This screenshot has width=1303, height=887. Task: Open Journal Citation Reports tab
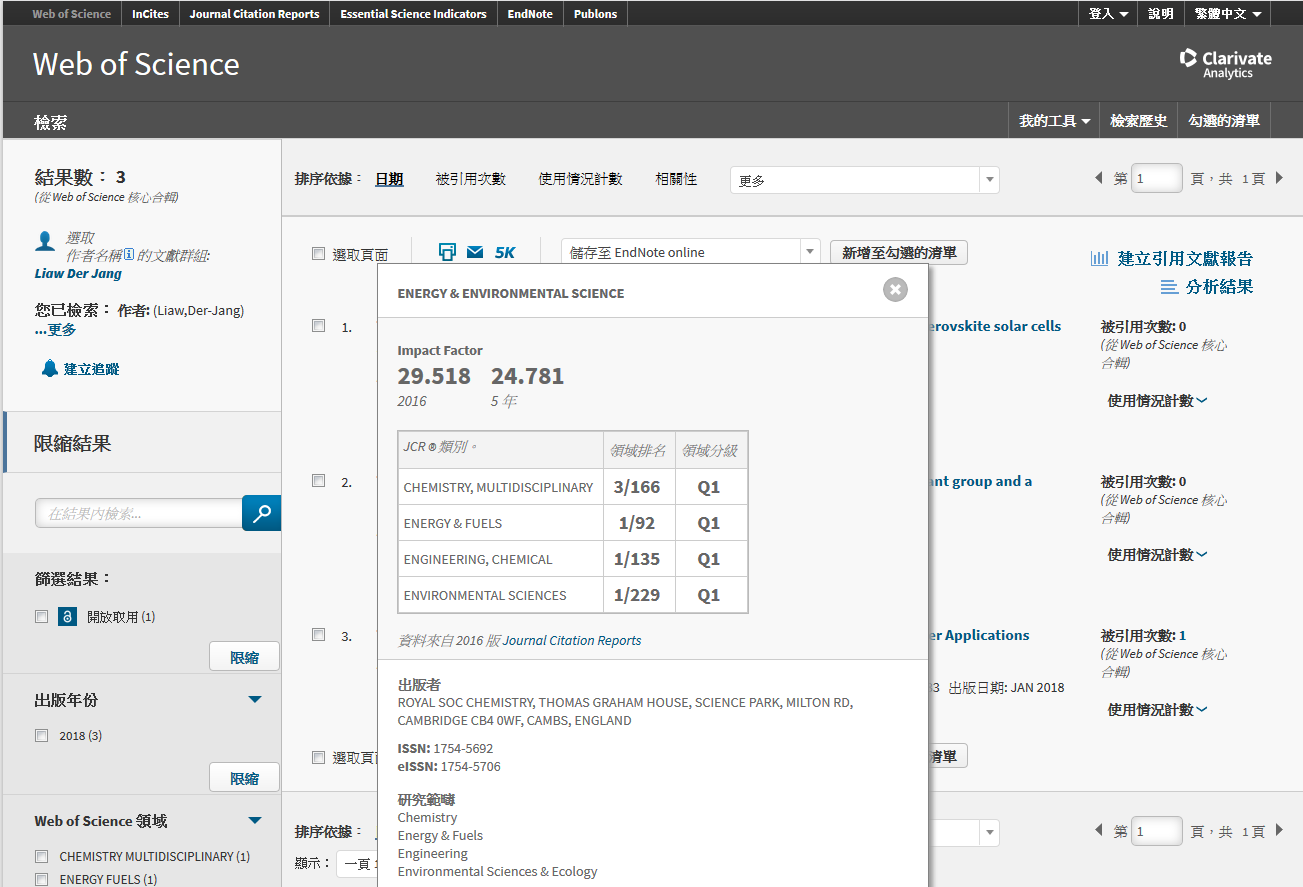tap(254, 14)
